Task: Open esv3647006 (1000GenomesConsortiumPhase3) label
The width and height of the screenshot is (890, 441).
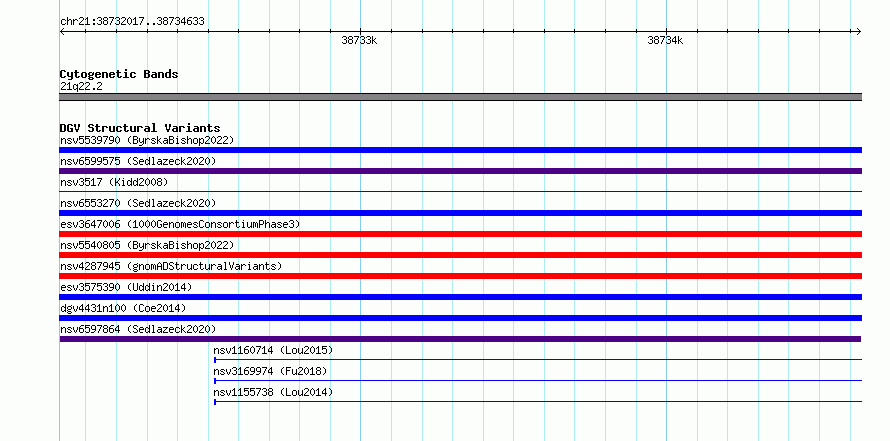Action: (x=180, y=224)
